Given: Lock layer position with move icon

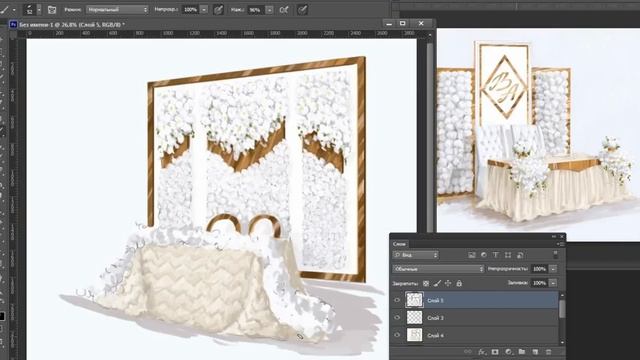Looking at the screenshot, I should point(448,283).
